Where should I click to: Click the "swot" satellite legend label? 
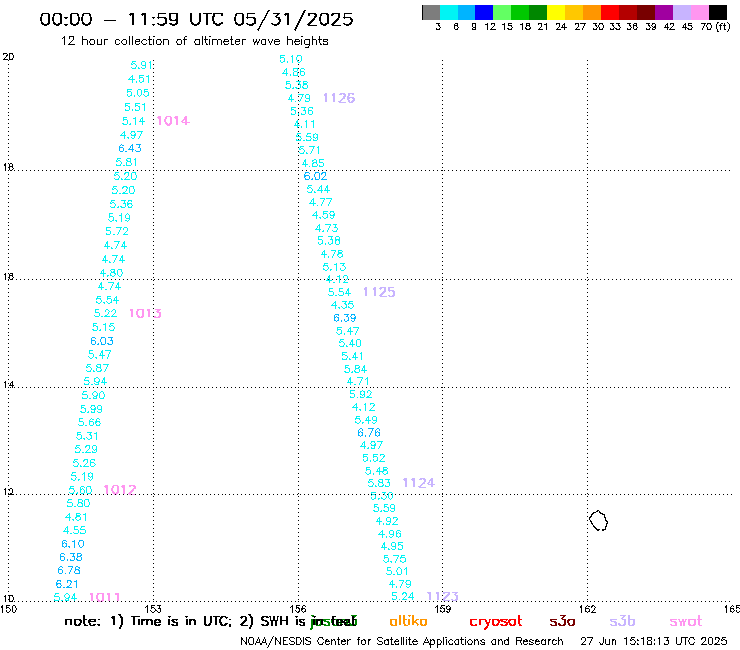[x=686, y=621]
